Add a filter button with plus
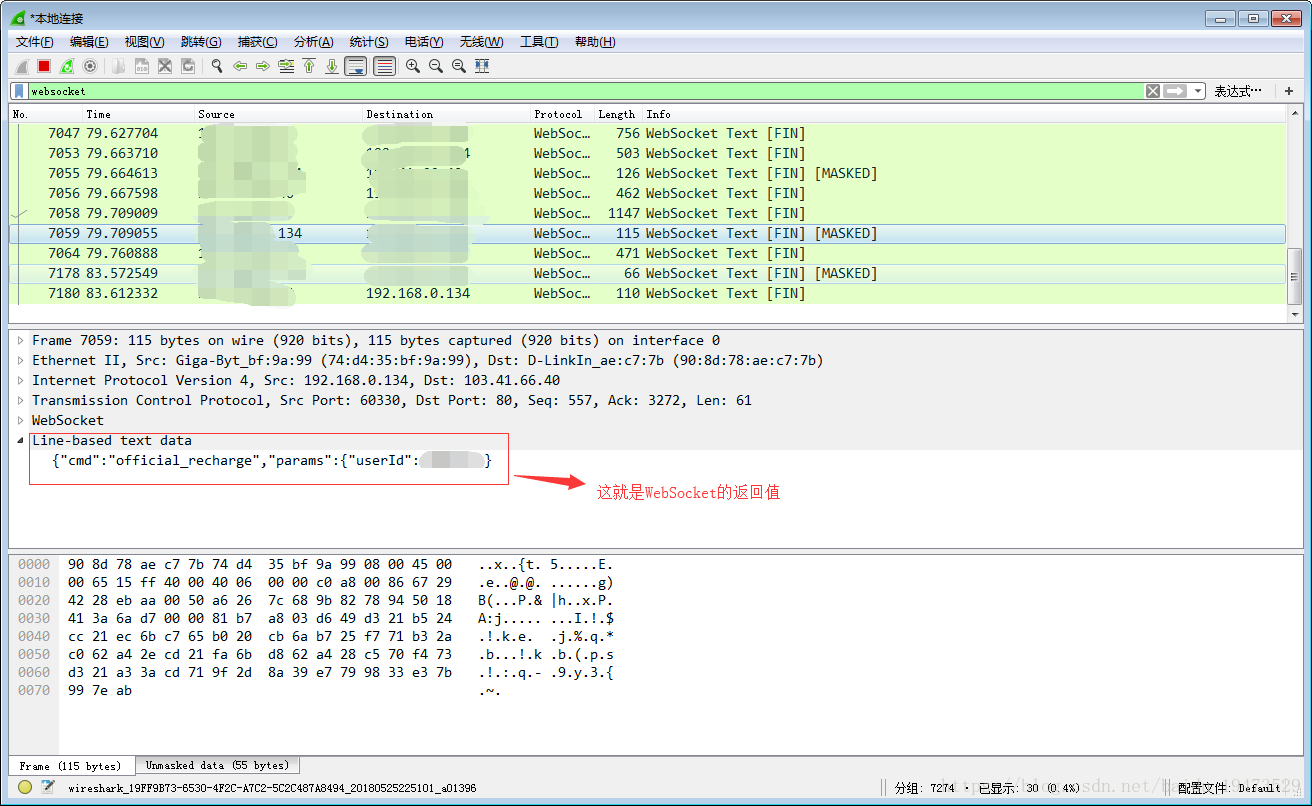The width and height of the screenshot is (1312, 806). tap(1289, 91)
